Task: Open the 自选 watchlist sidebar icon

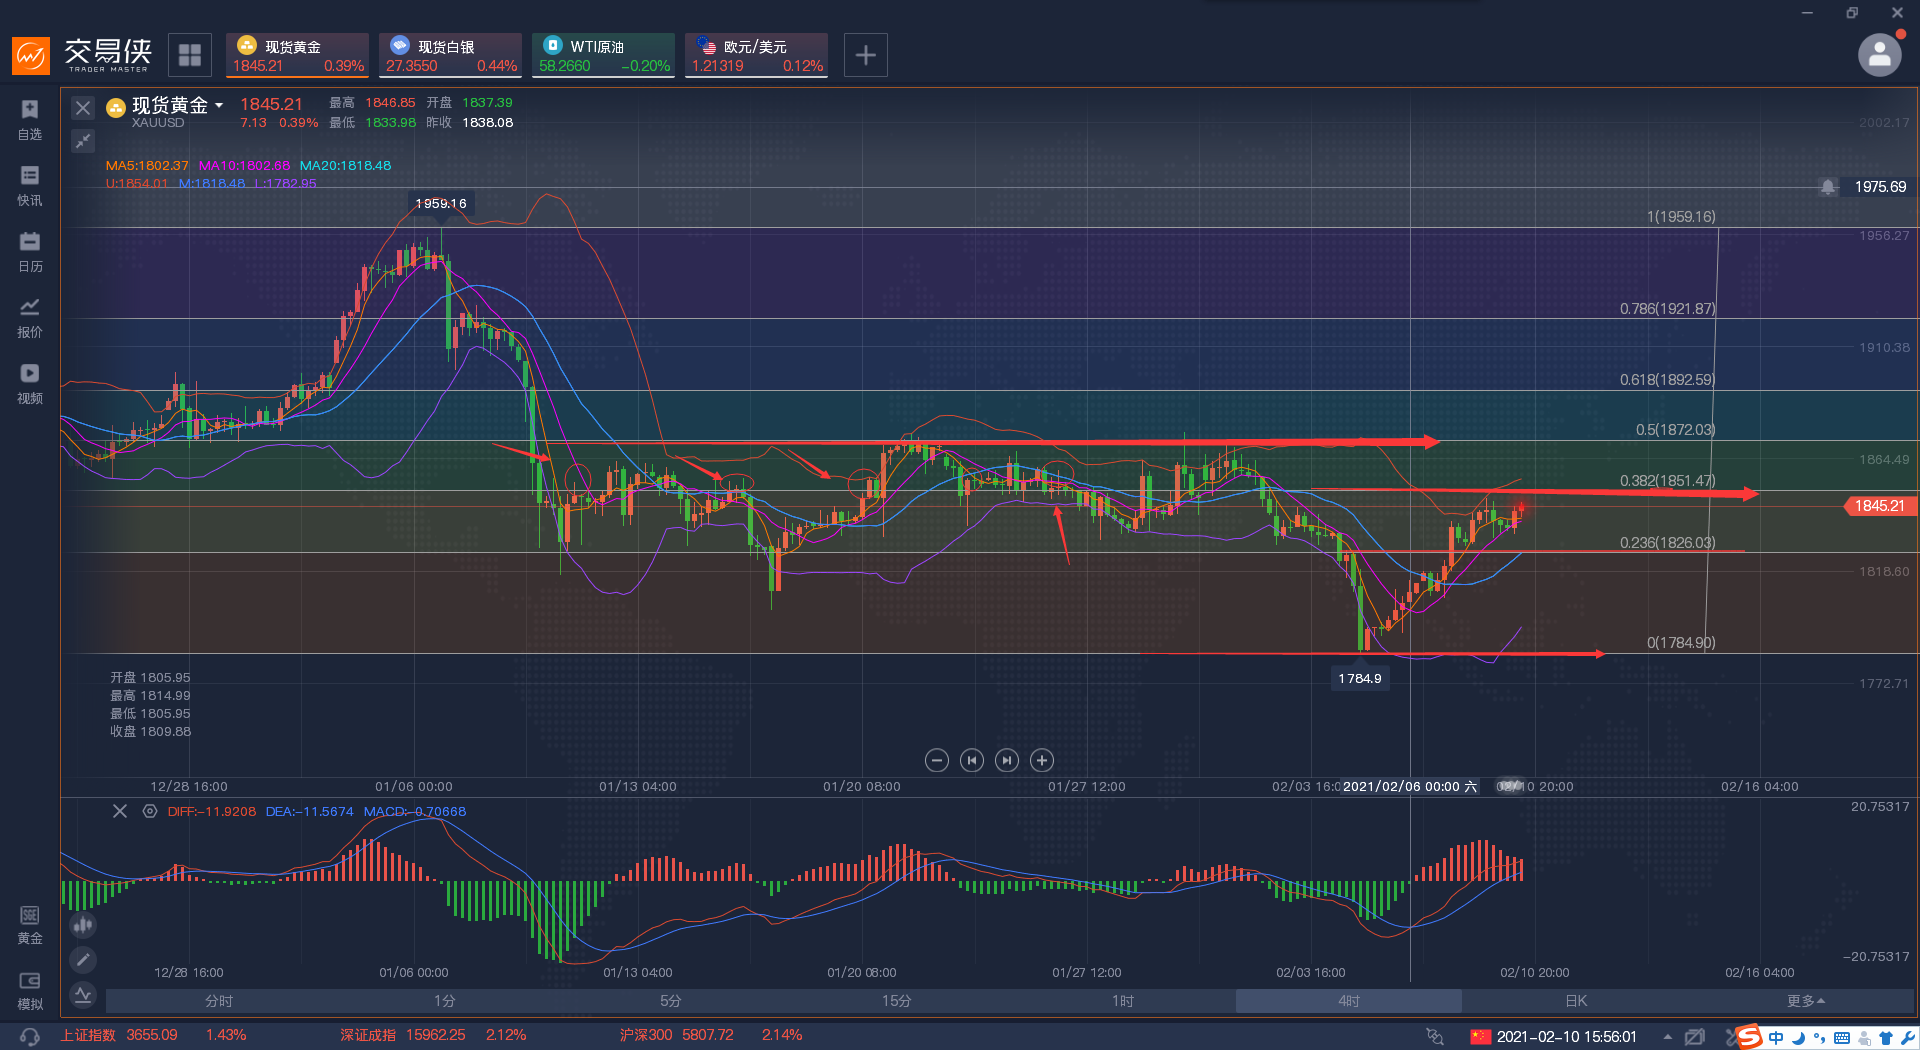Action: tap(30, 119)
